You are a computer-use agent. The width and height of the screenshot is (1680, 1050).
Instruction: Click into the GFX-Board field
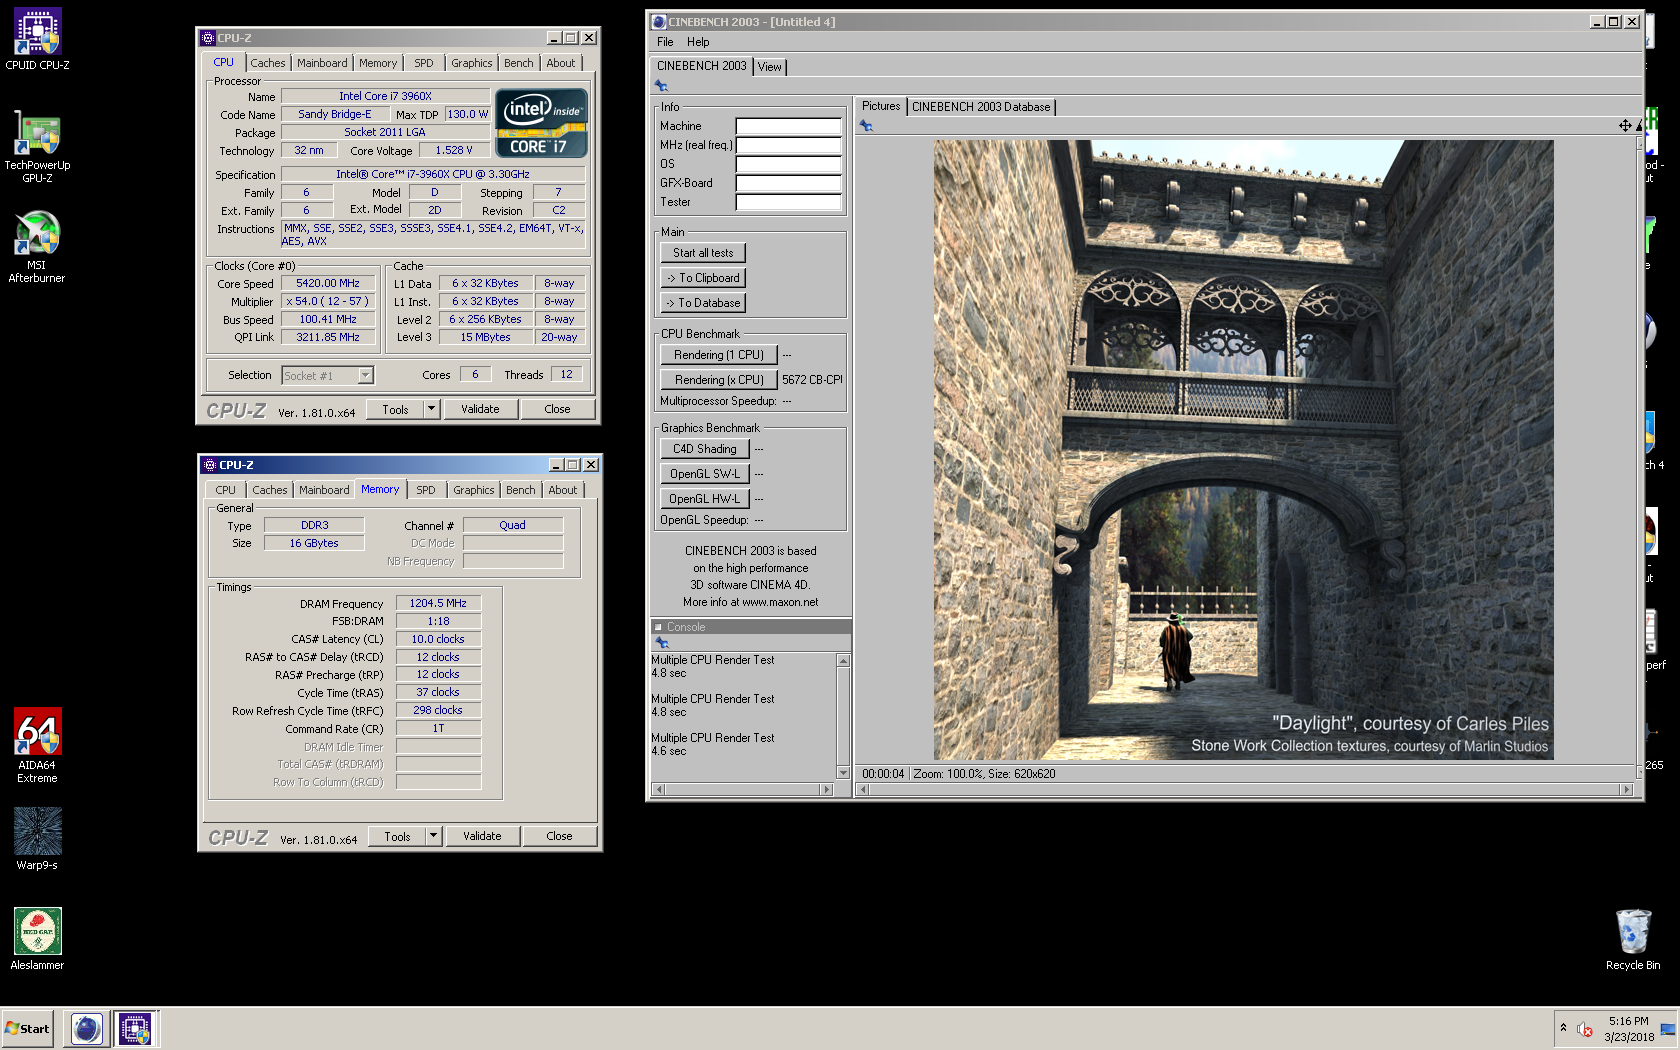(789, 183)
